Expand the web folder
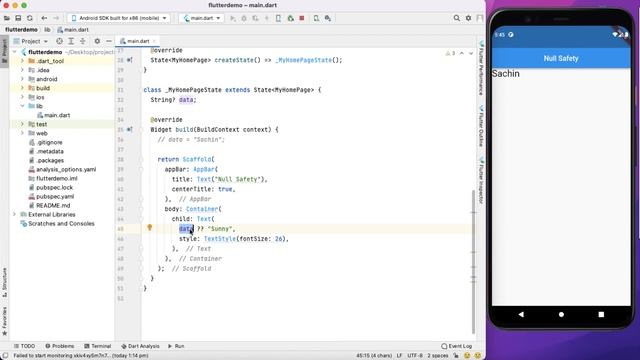Viewport: 640px width, 360px height. [22, 133]
